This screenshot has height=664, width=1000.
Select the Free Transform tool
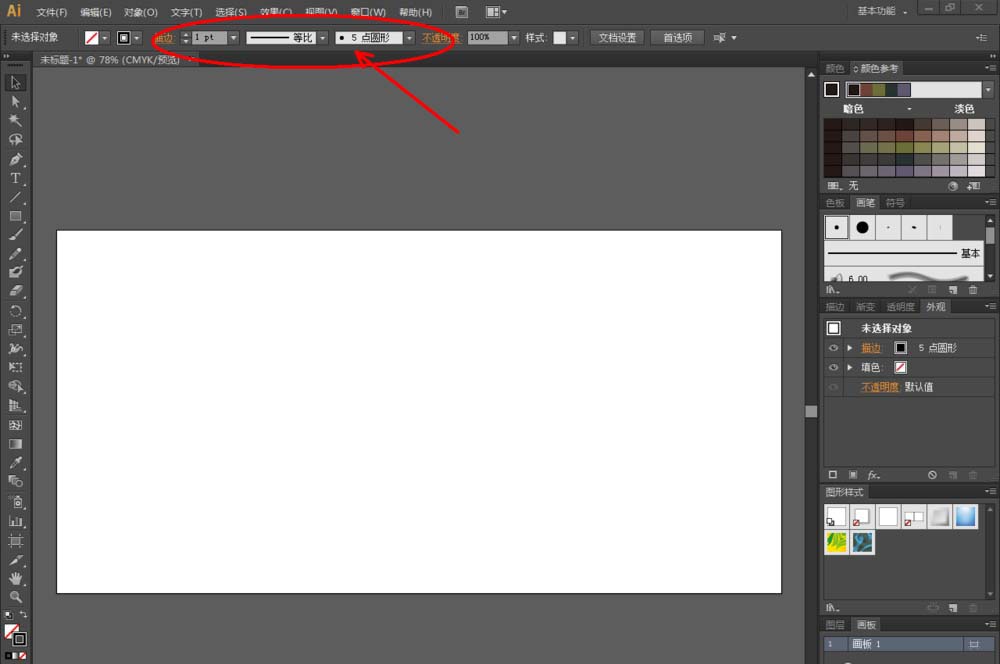[15, 367]
